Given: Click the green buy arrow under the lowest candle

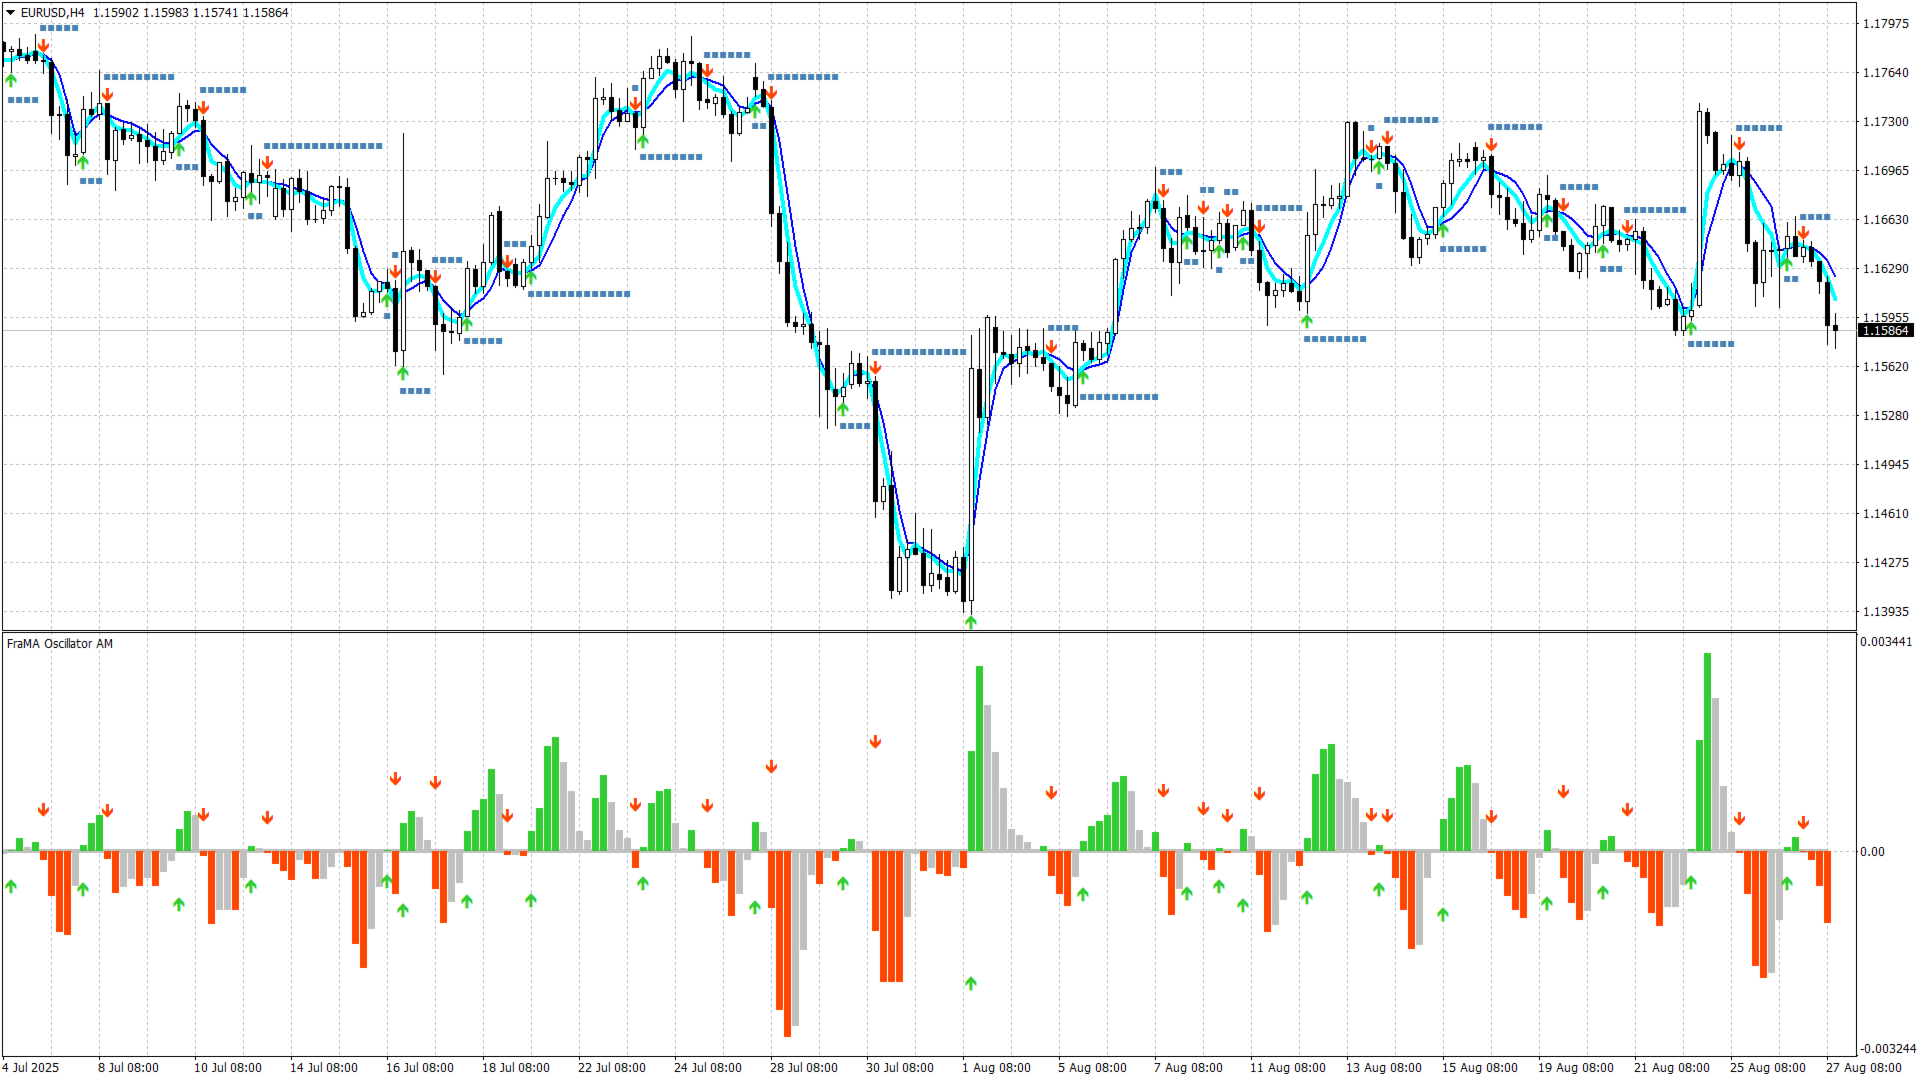Looking at the screenshot, I should [971, 622].
